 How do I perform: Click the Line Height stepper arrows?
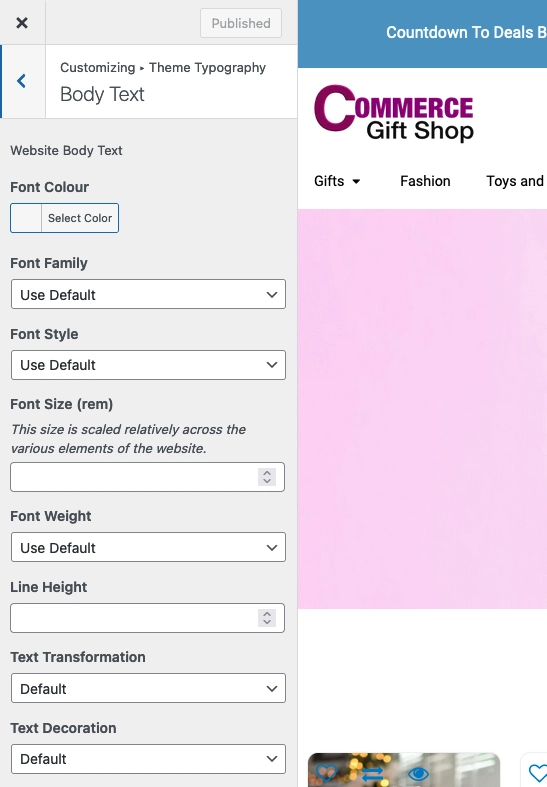[267, 618]
